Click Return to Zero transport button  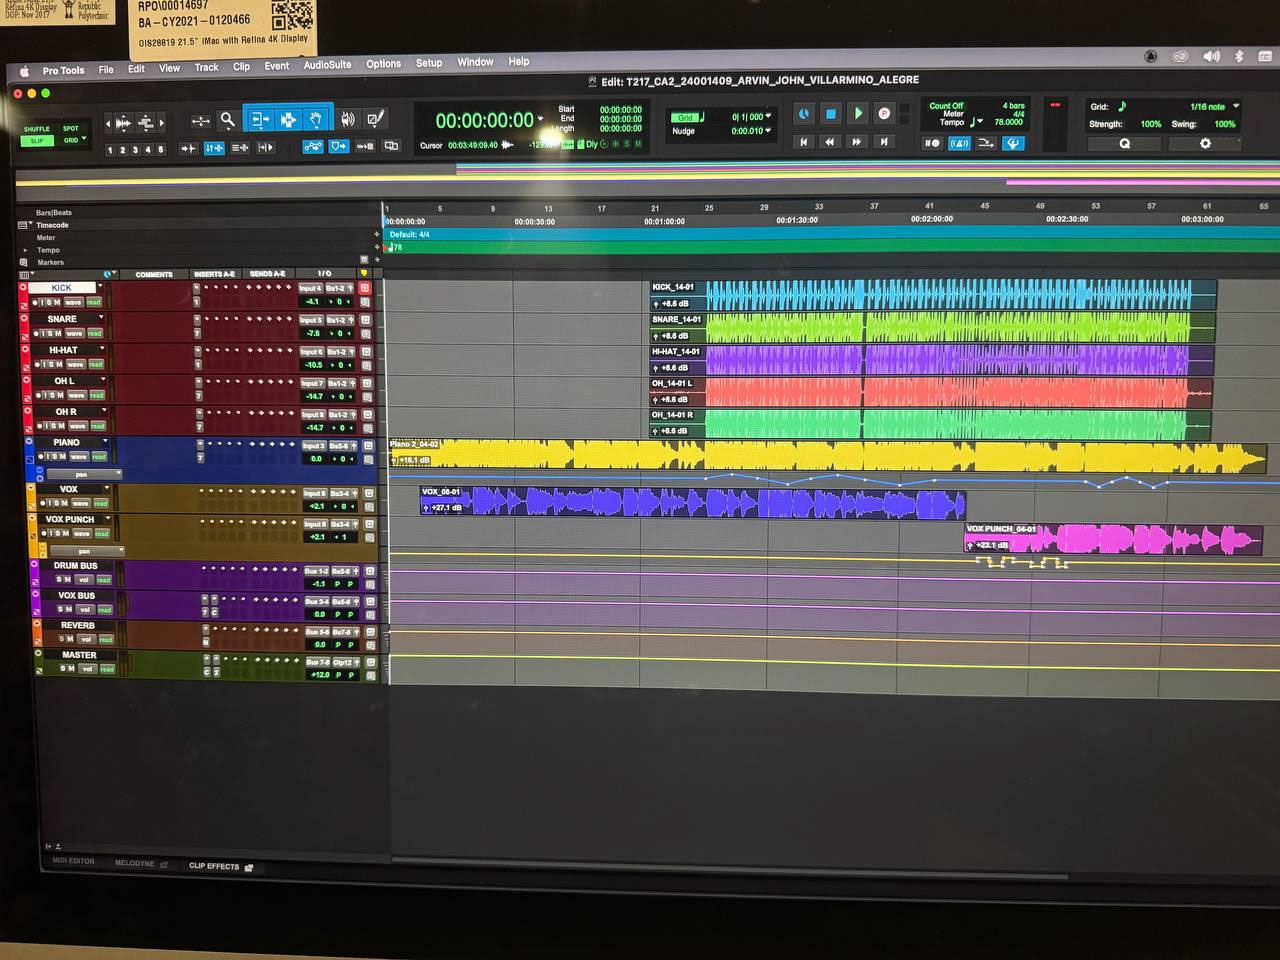pyautogui.click(x=803, y=142)
